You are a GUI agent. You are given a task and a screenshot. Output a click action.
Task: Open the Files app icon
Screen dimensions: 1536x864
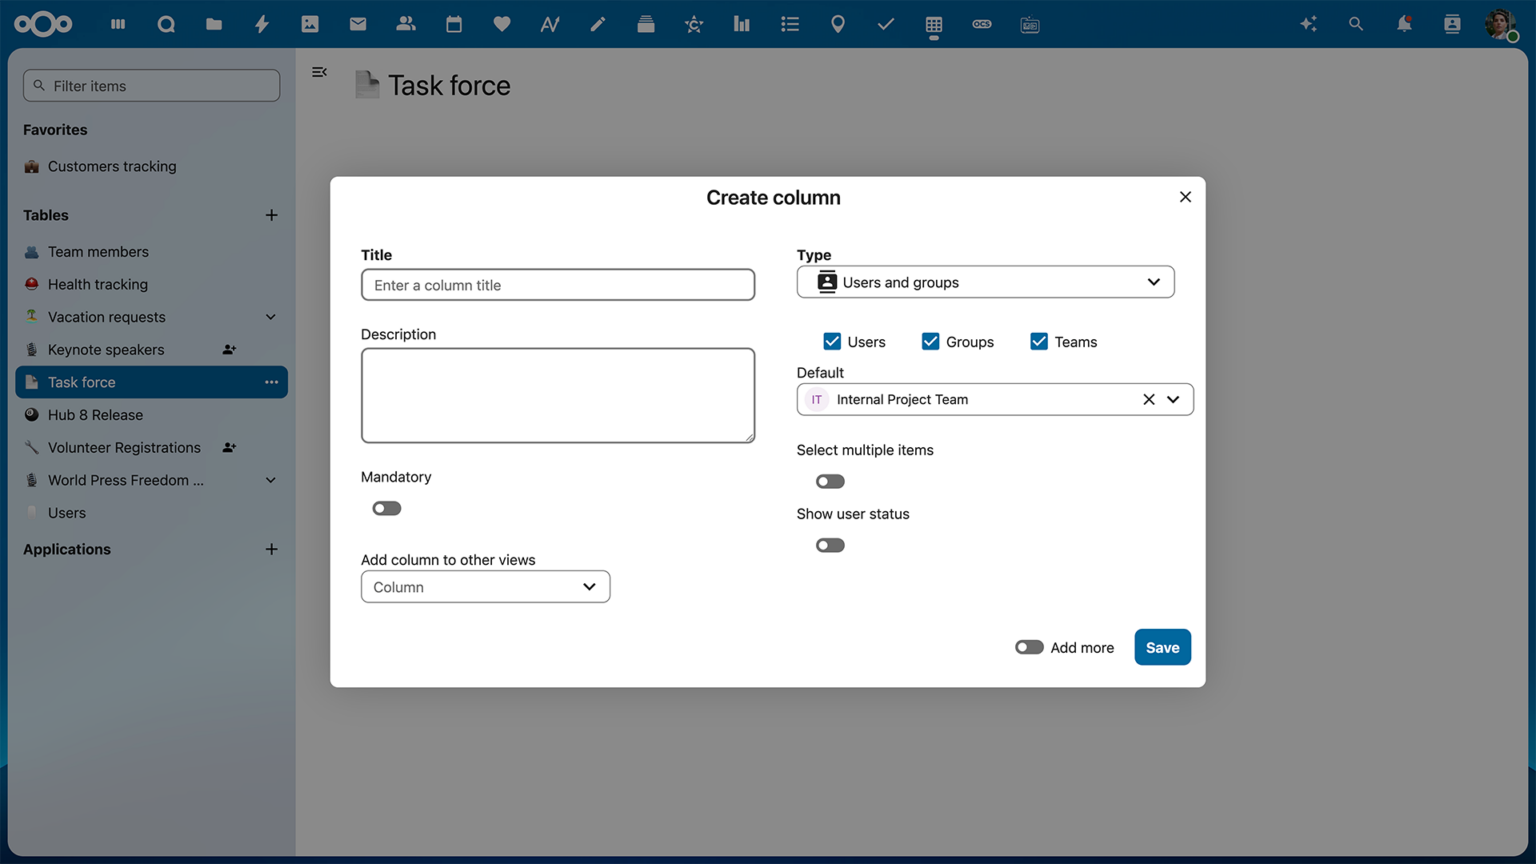[213, 23]
